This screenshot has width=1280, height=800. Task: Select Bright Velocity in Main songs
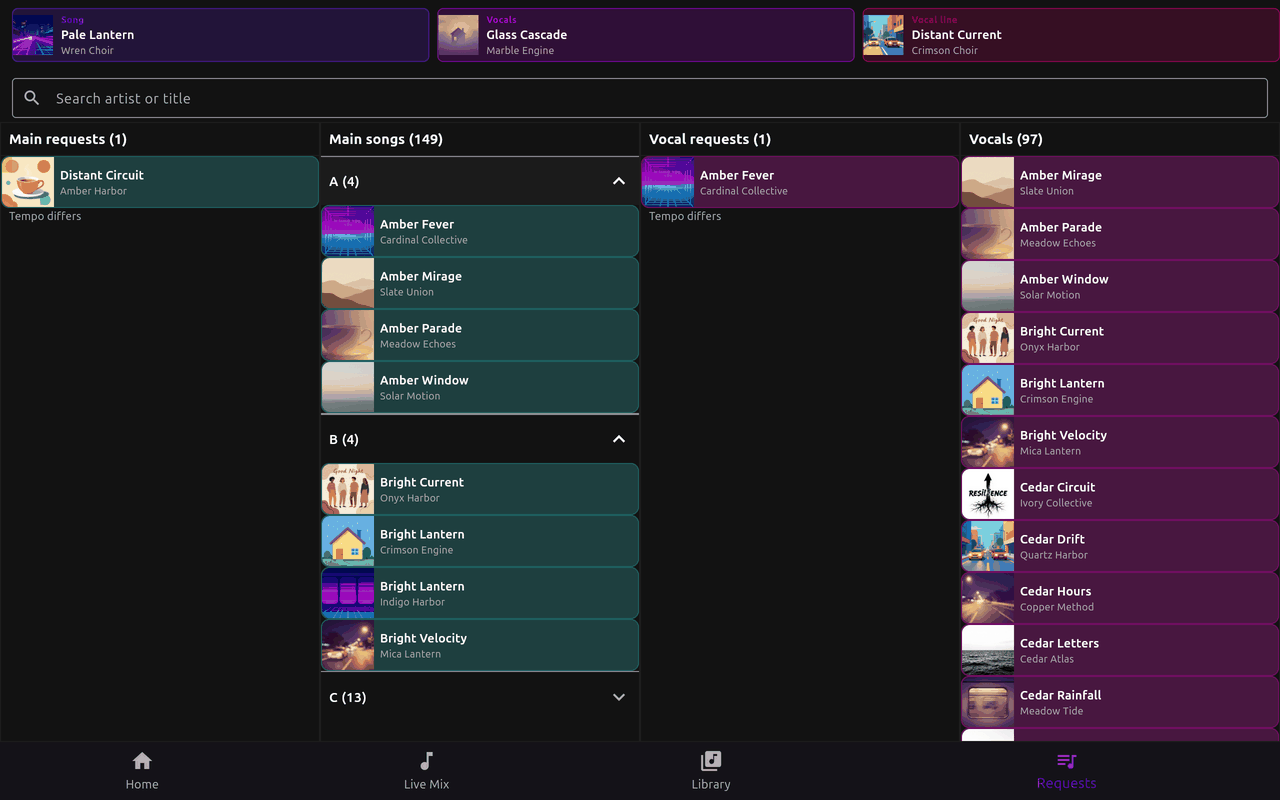480,645
